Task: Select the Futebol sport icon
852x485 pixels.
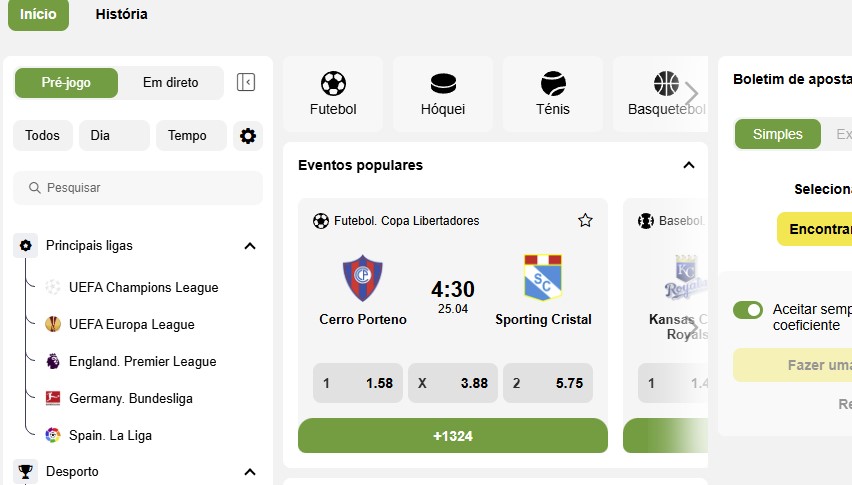Action: 333,84
